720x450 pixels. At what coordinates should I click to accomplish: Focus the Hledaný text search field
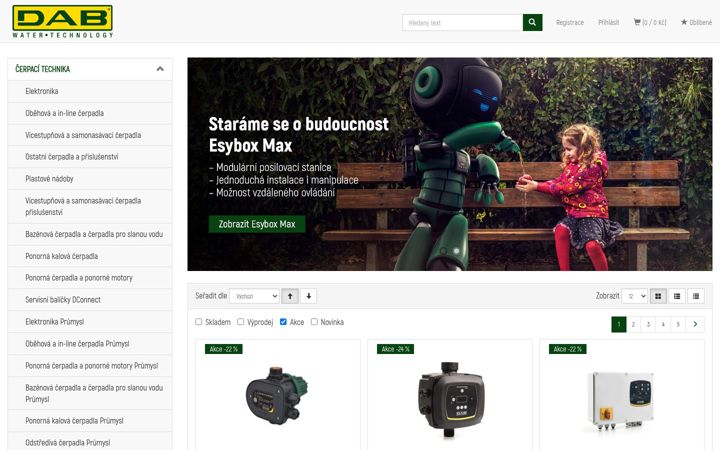pos(462,22)
